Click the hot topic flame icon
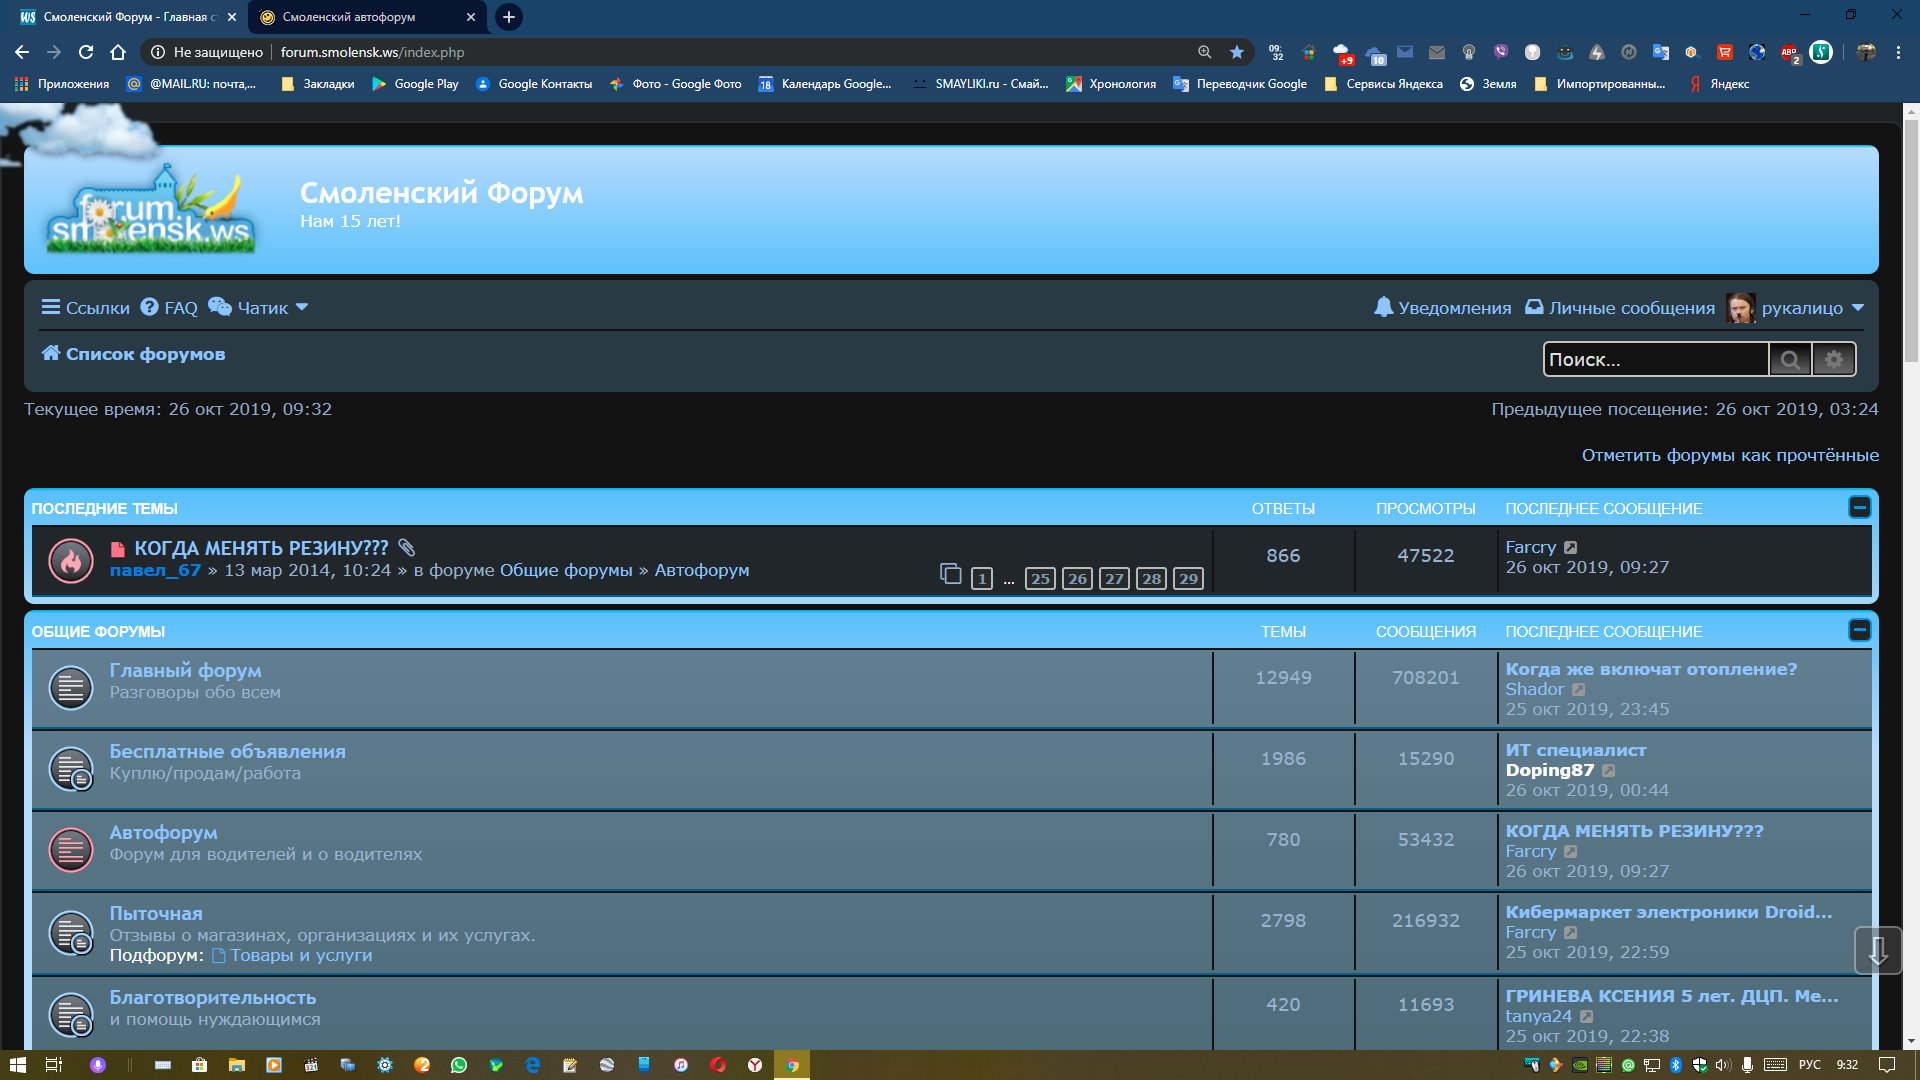Screen dimensions: 1920x1080 pyautogui.click(x=71, y=561)
